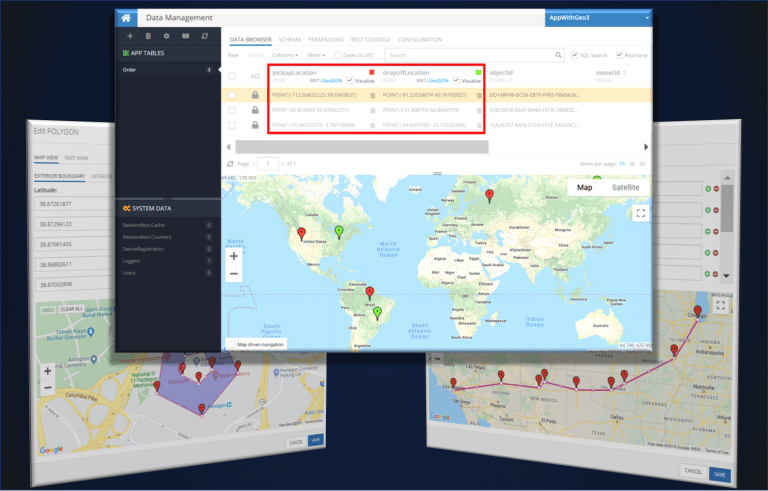The image size is (768, 491).
Task: Click the search magnifier icon
Action: coord(558,55)
